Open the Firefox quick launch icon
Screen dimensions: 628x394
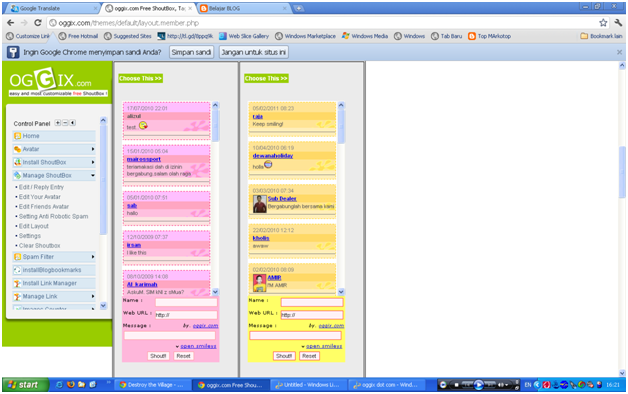[71, 384]
